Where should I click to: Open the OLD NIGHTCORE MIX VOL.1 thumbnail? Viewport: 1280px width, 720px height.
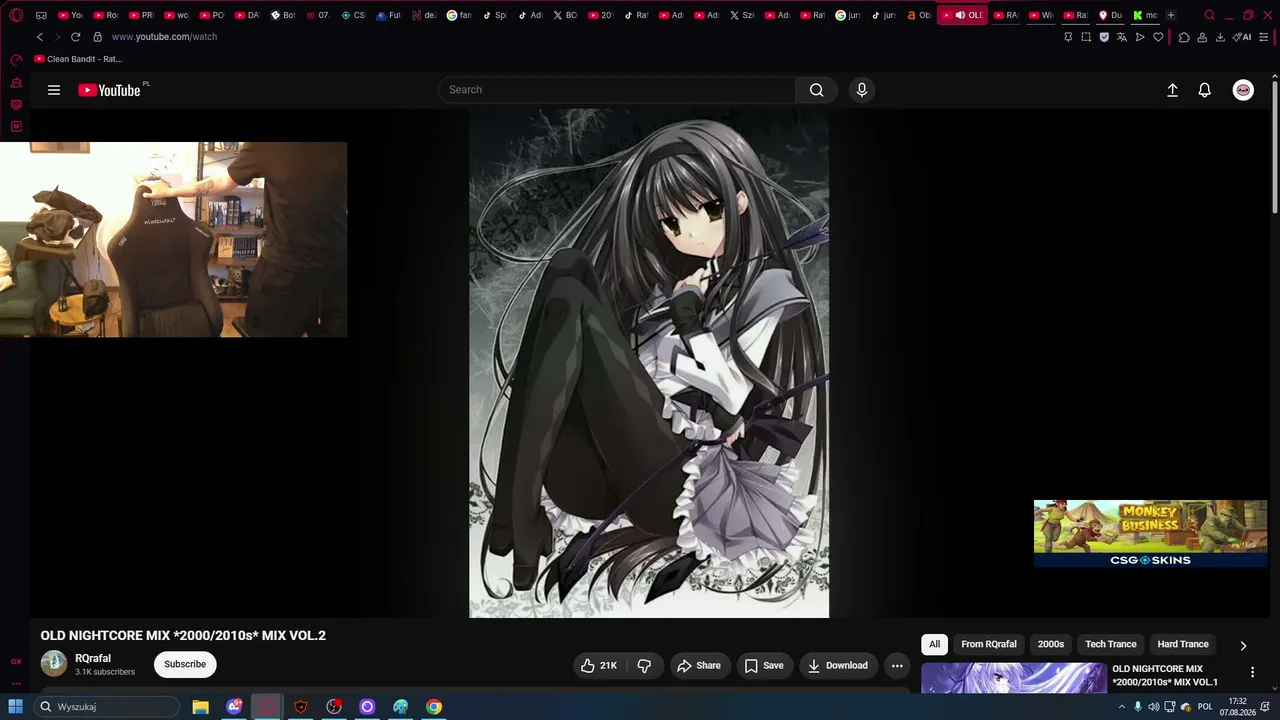coord(1014,678)
